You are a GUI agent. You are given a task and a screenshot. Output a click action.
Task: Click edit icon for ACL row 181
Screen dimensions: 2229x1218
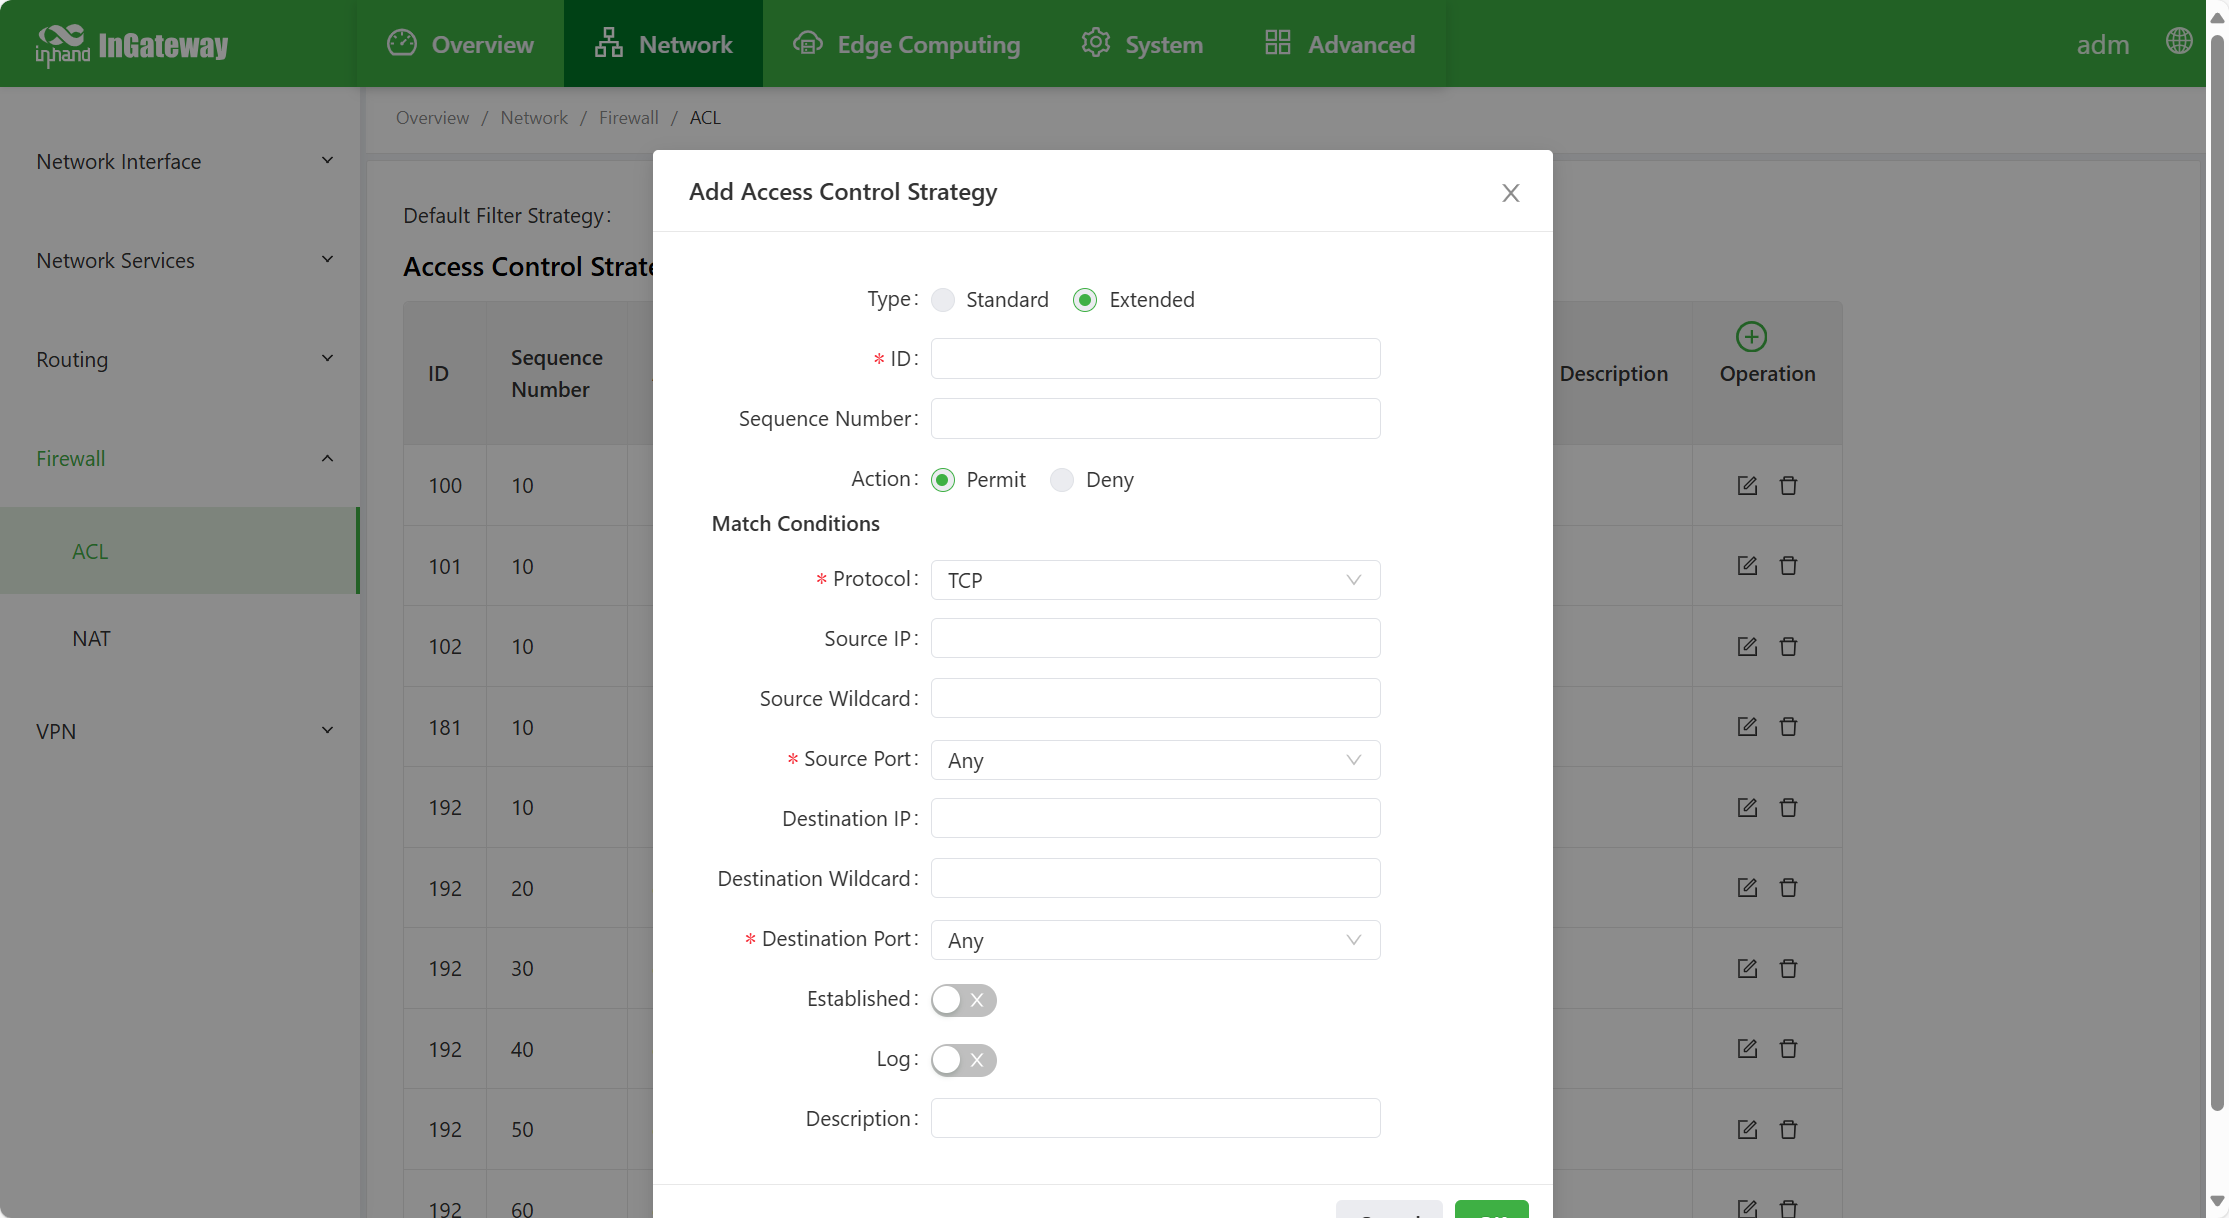1747,727
